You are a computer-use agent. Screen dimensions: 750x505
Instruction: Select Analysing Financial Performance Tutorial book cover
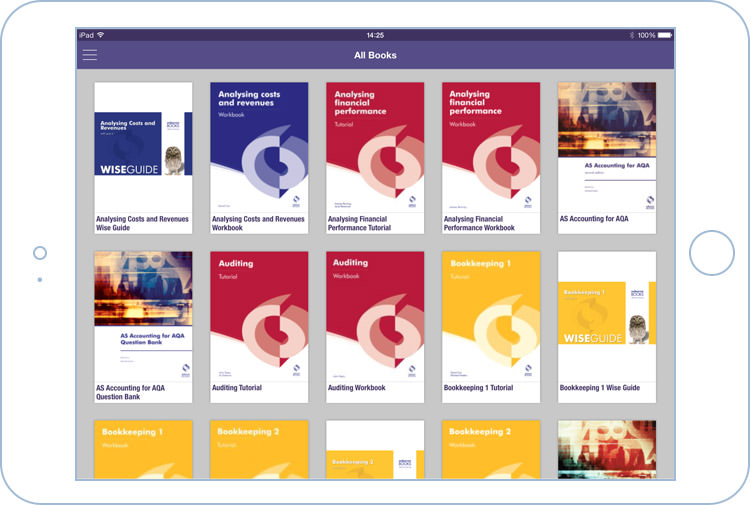(x=375, y=147)
